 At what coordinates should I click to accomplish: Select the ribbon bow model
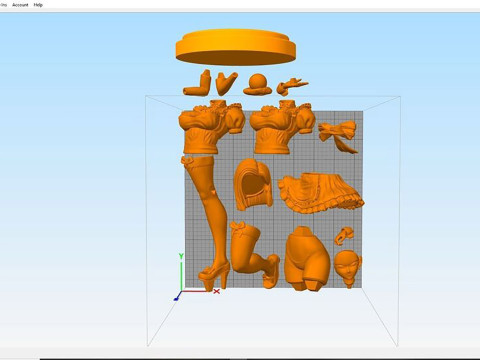coord(338,136)
